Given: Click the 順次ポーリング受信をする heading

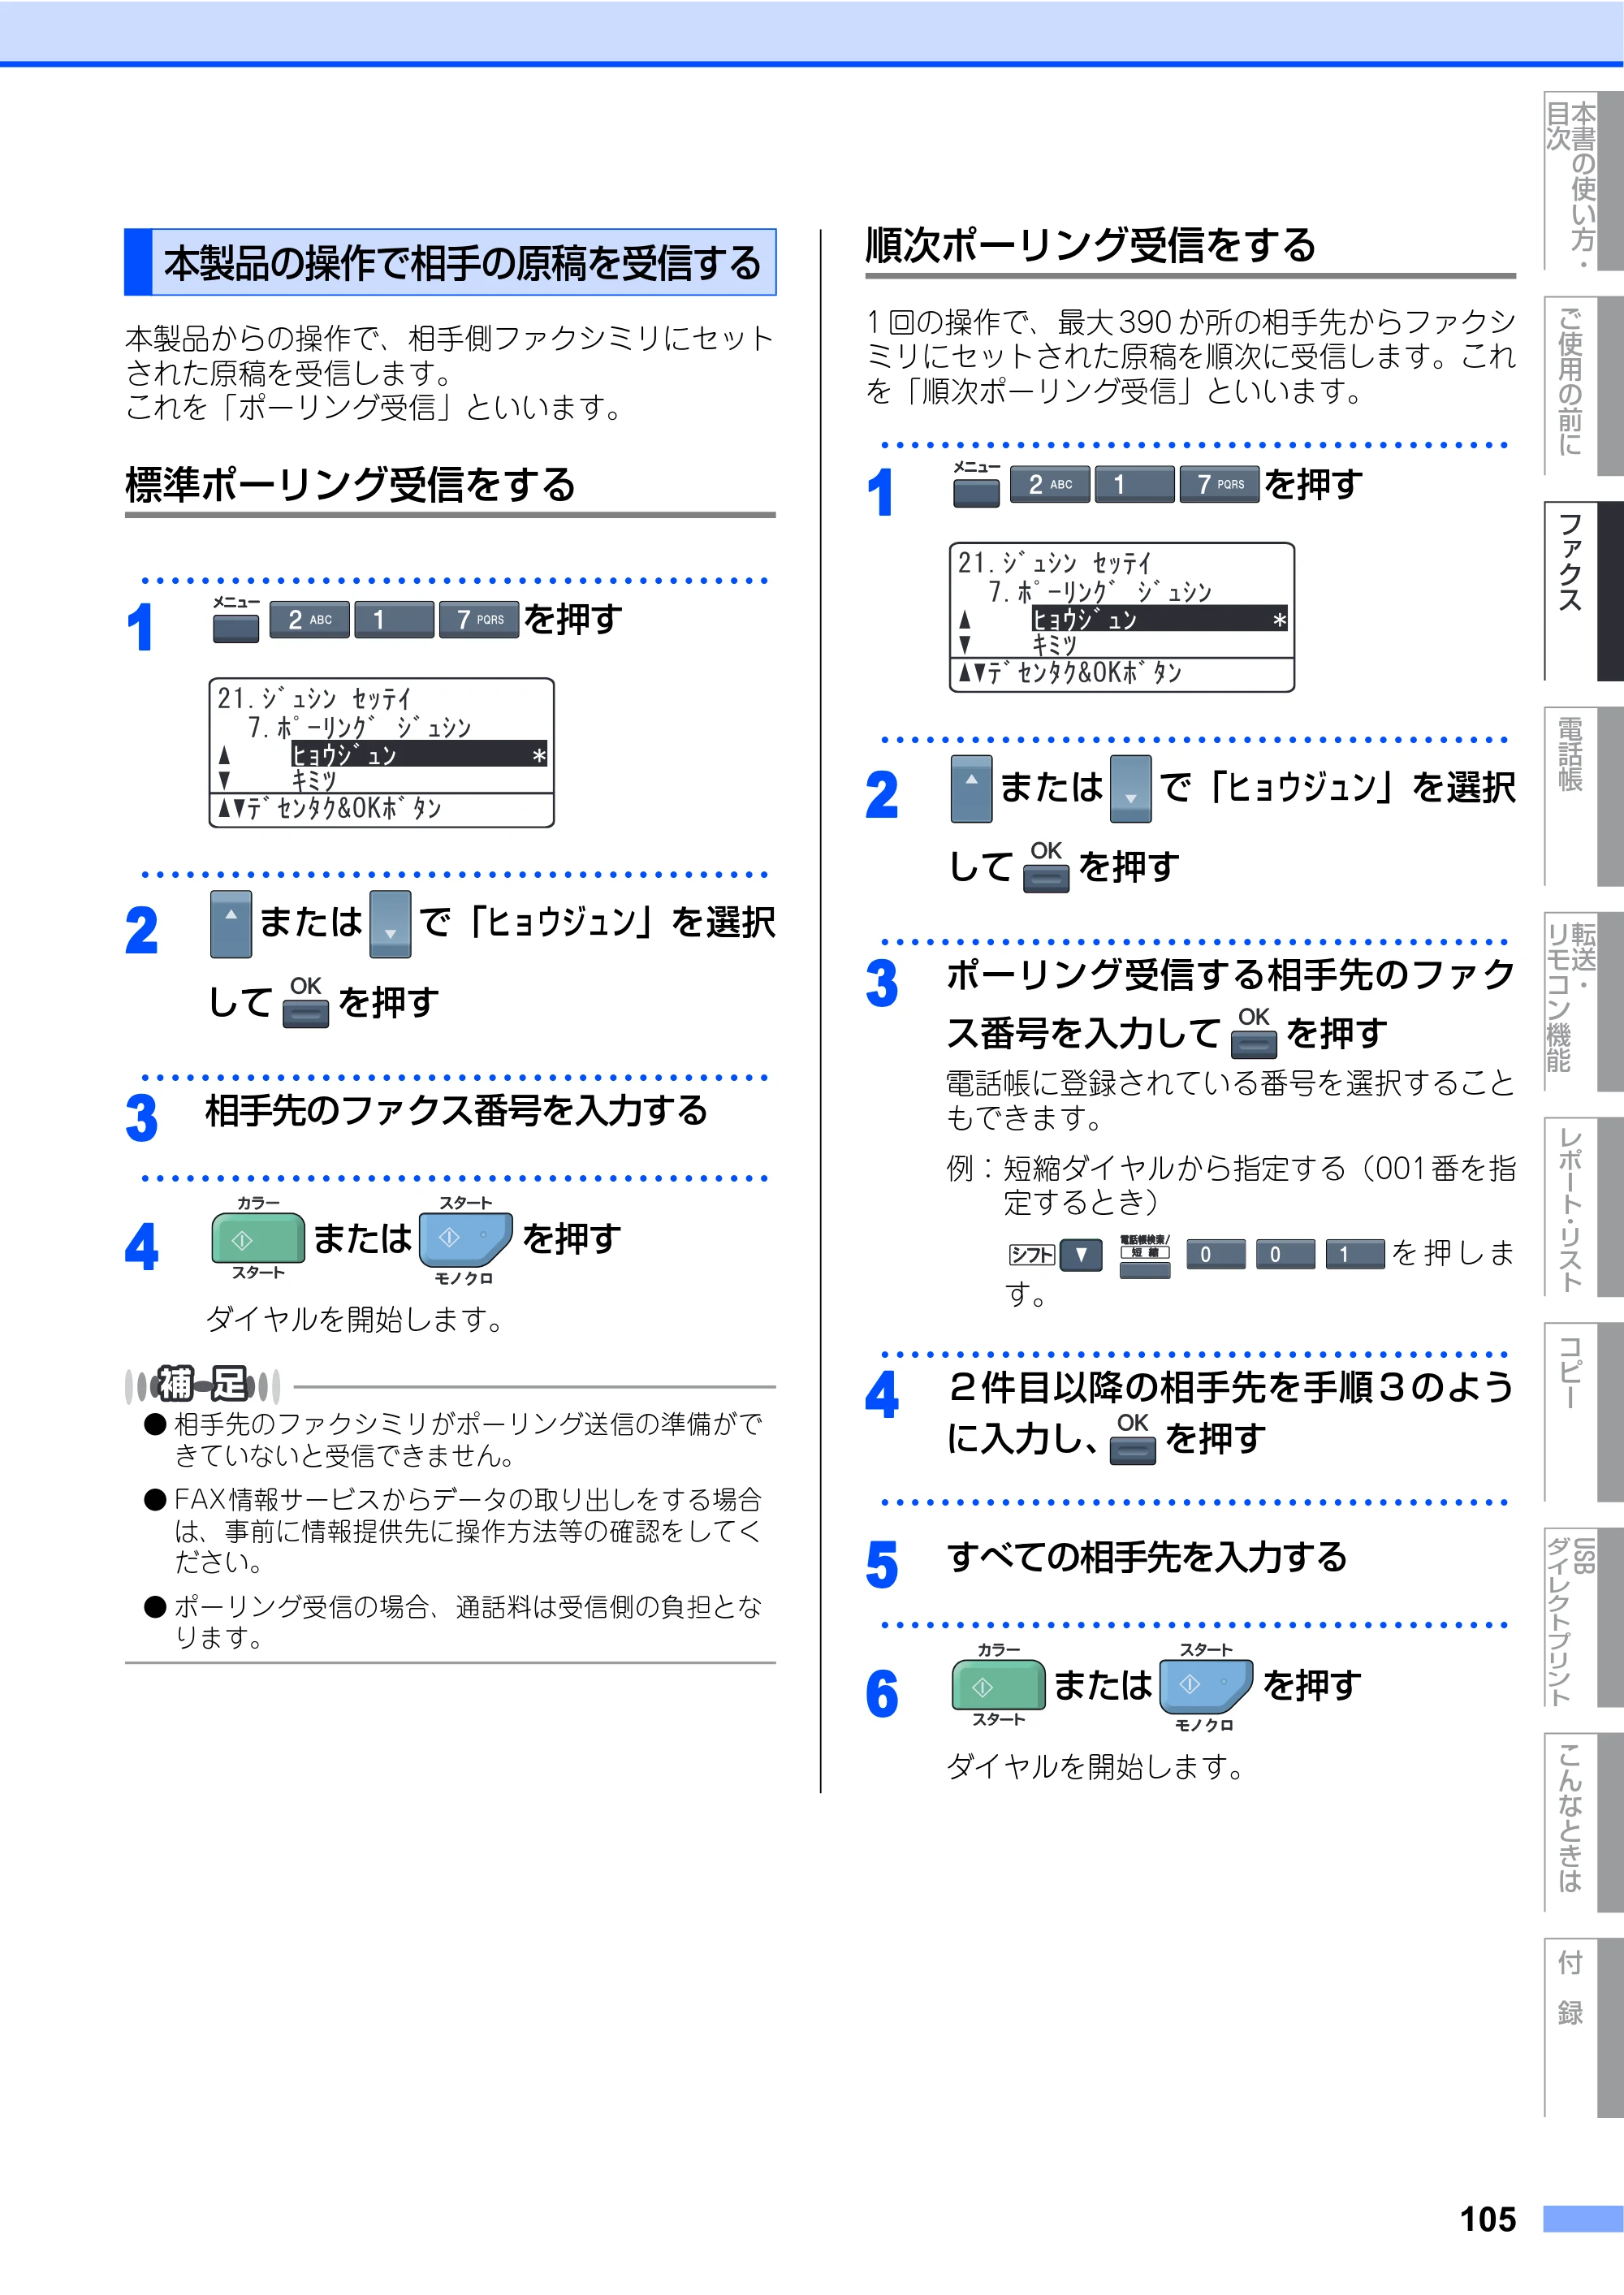Looking at the screenshot, I should click(x=1090, y=246).
